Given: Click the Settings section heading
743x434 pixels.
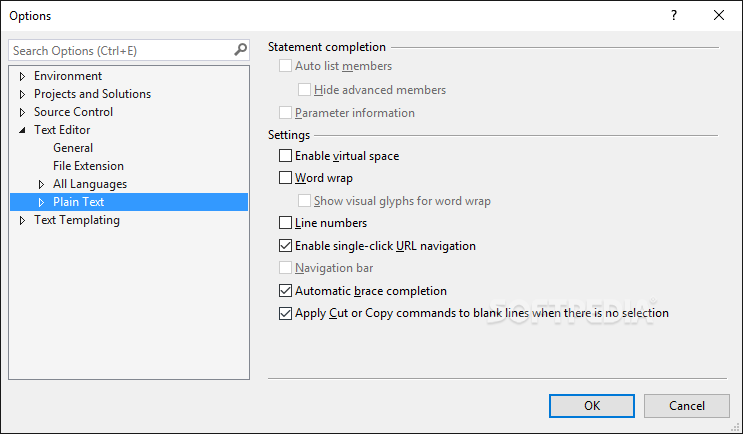Looking at the screenshot, I should click(x=289, y=135).
